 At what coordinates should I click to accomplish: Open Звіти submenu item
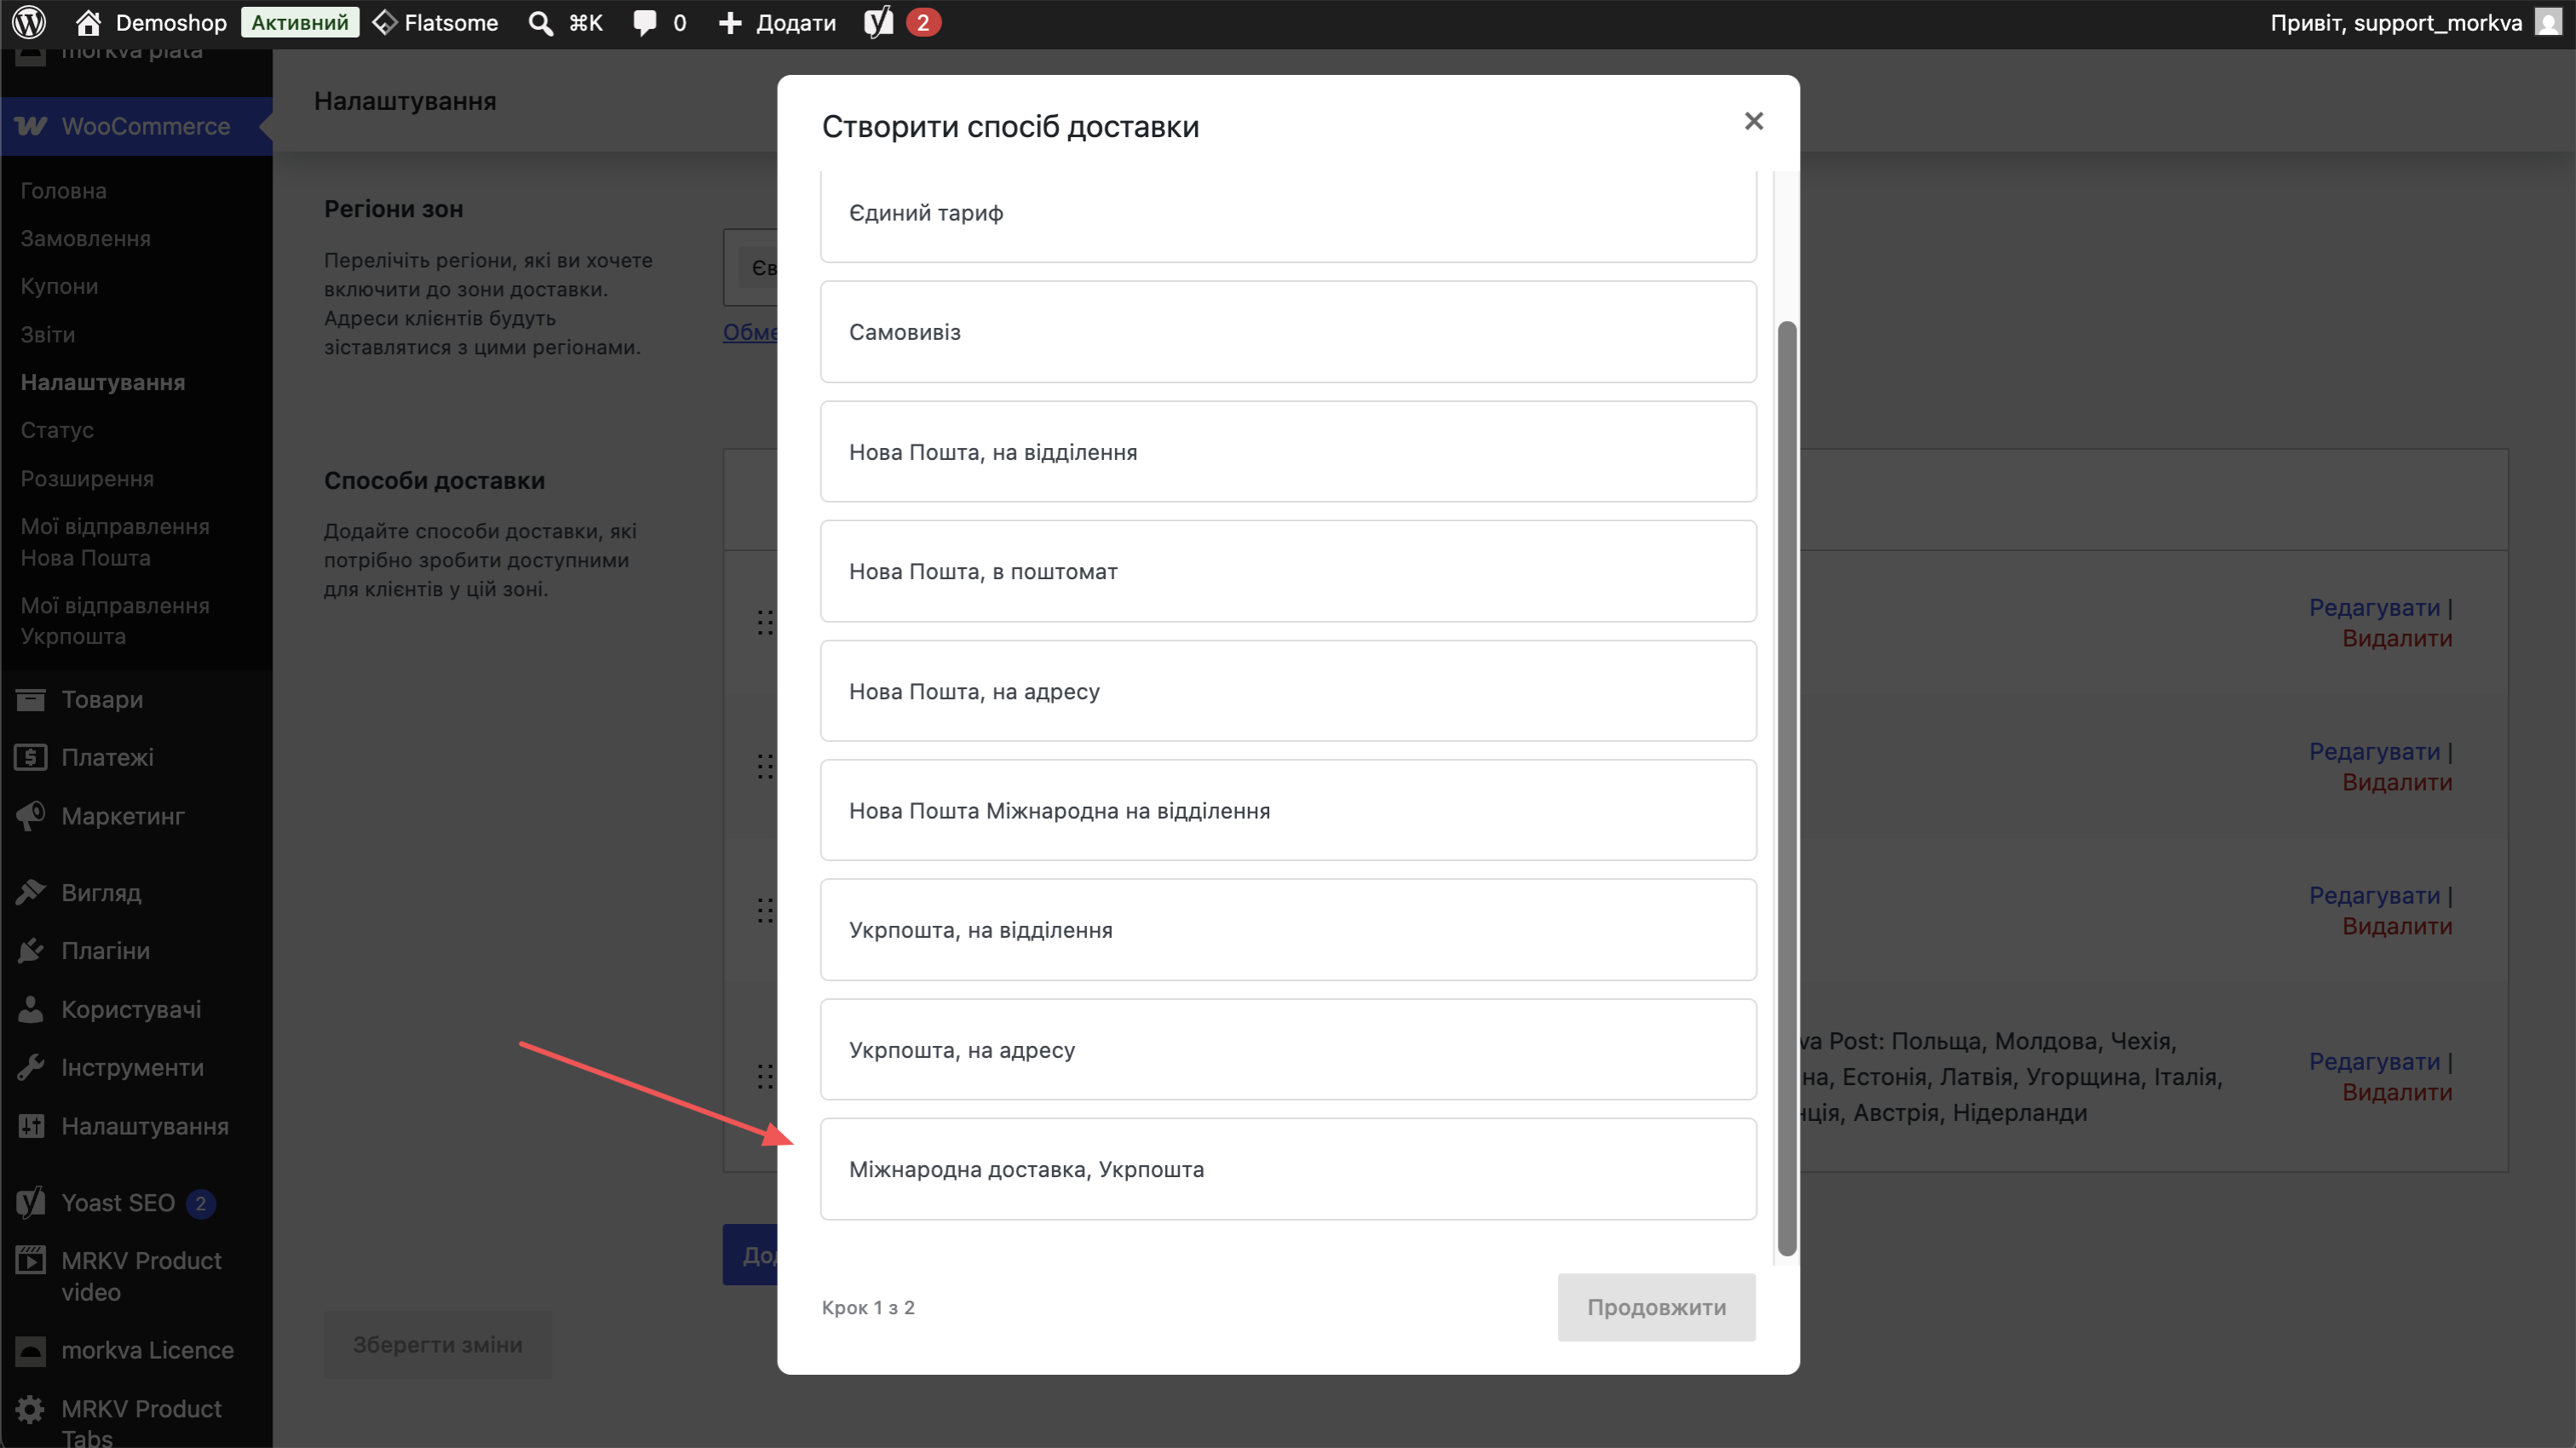coord(47,334)
